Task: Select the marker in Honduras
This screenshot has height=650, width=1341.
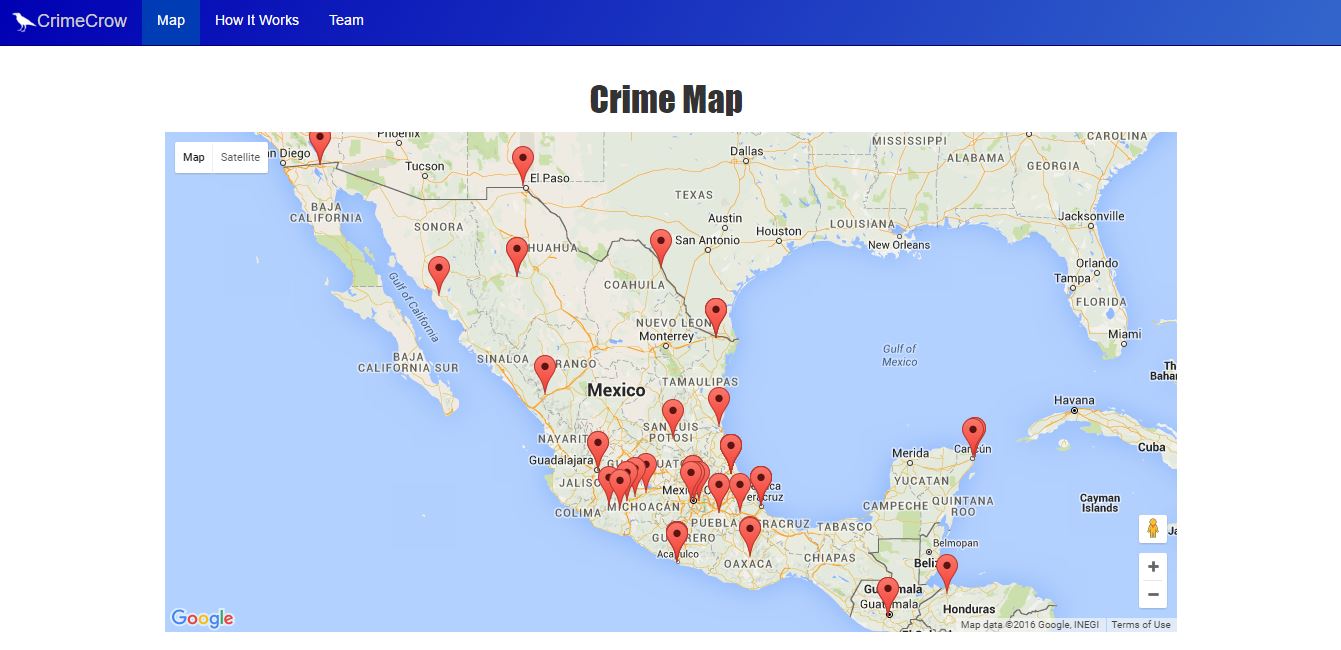Action: pos(946,574)
